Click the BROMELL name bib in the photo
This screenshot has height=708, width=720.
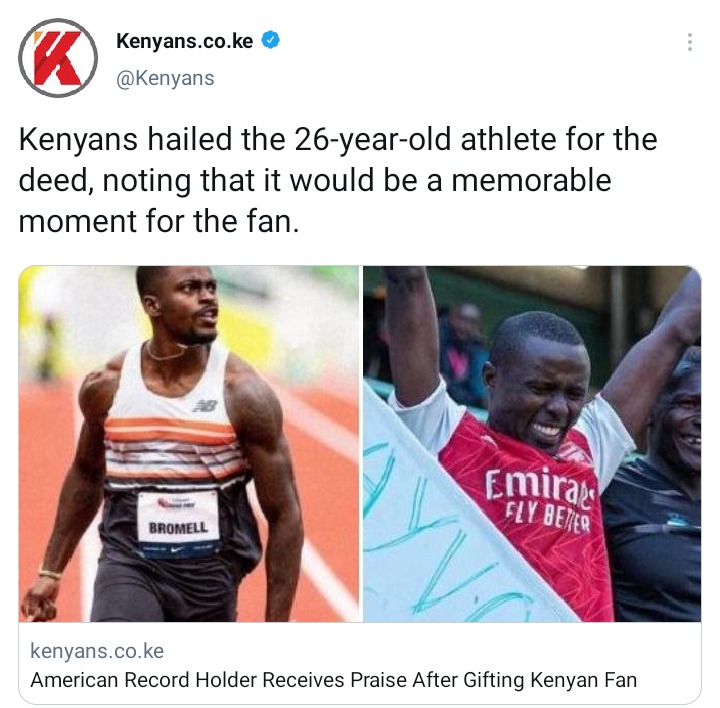[x=178, y=522]
